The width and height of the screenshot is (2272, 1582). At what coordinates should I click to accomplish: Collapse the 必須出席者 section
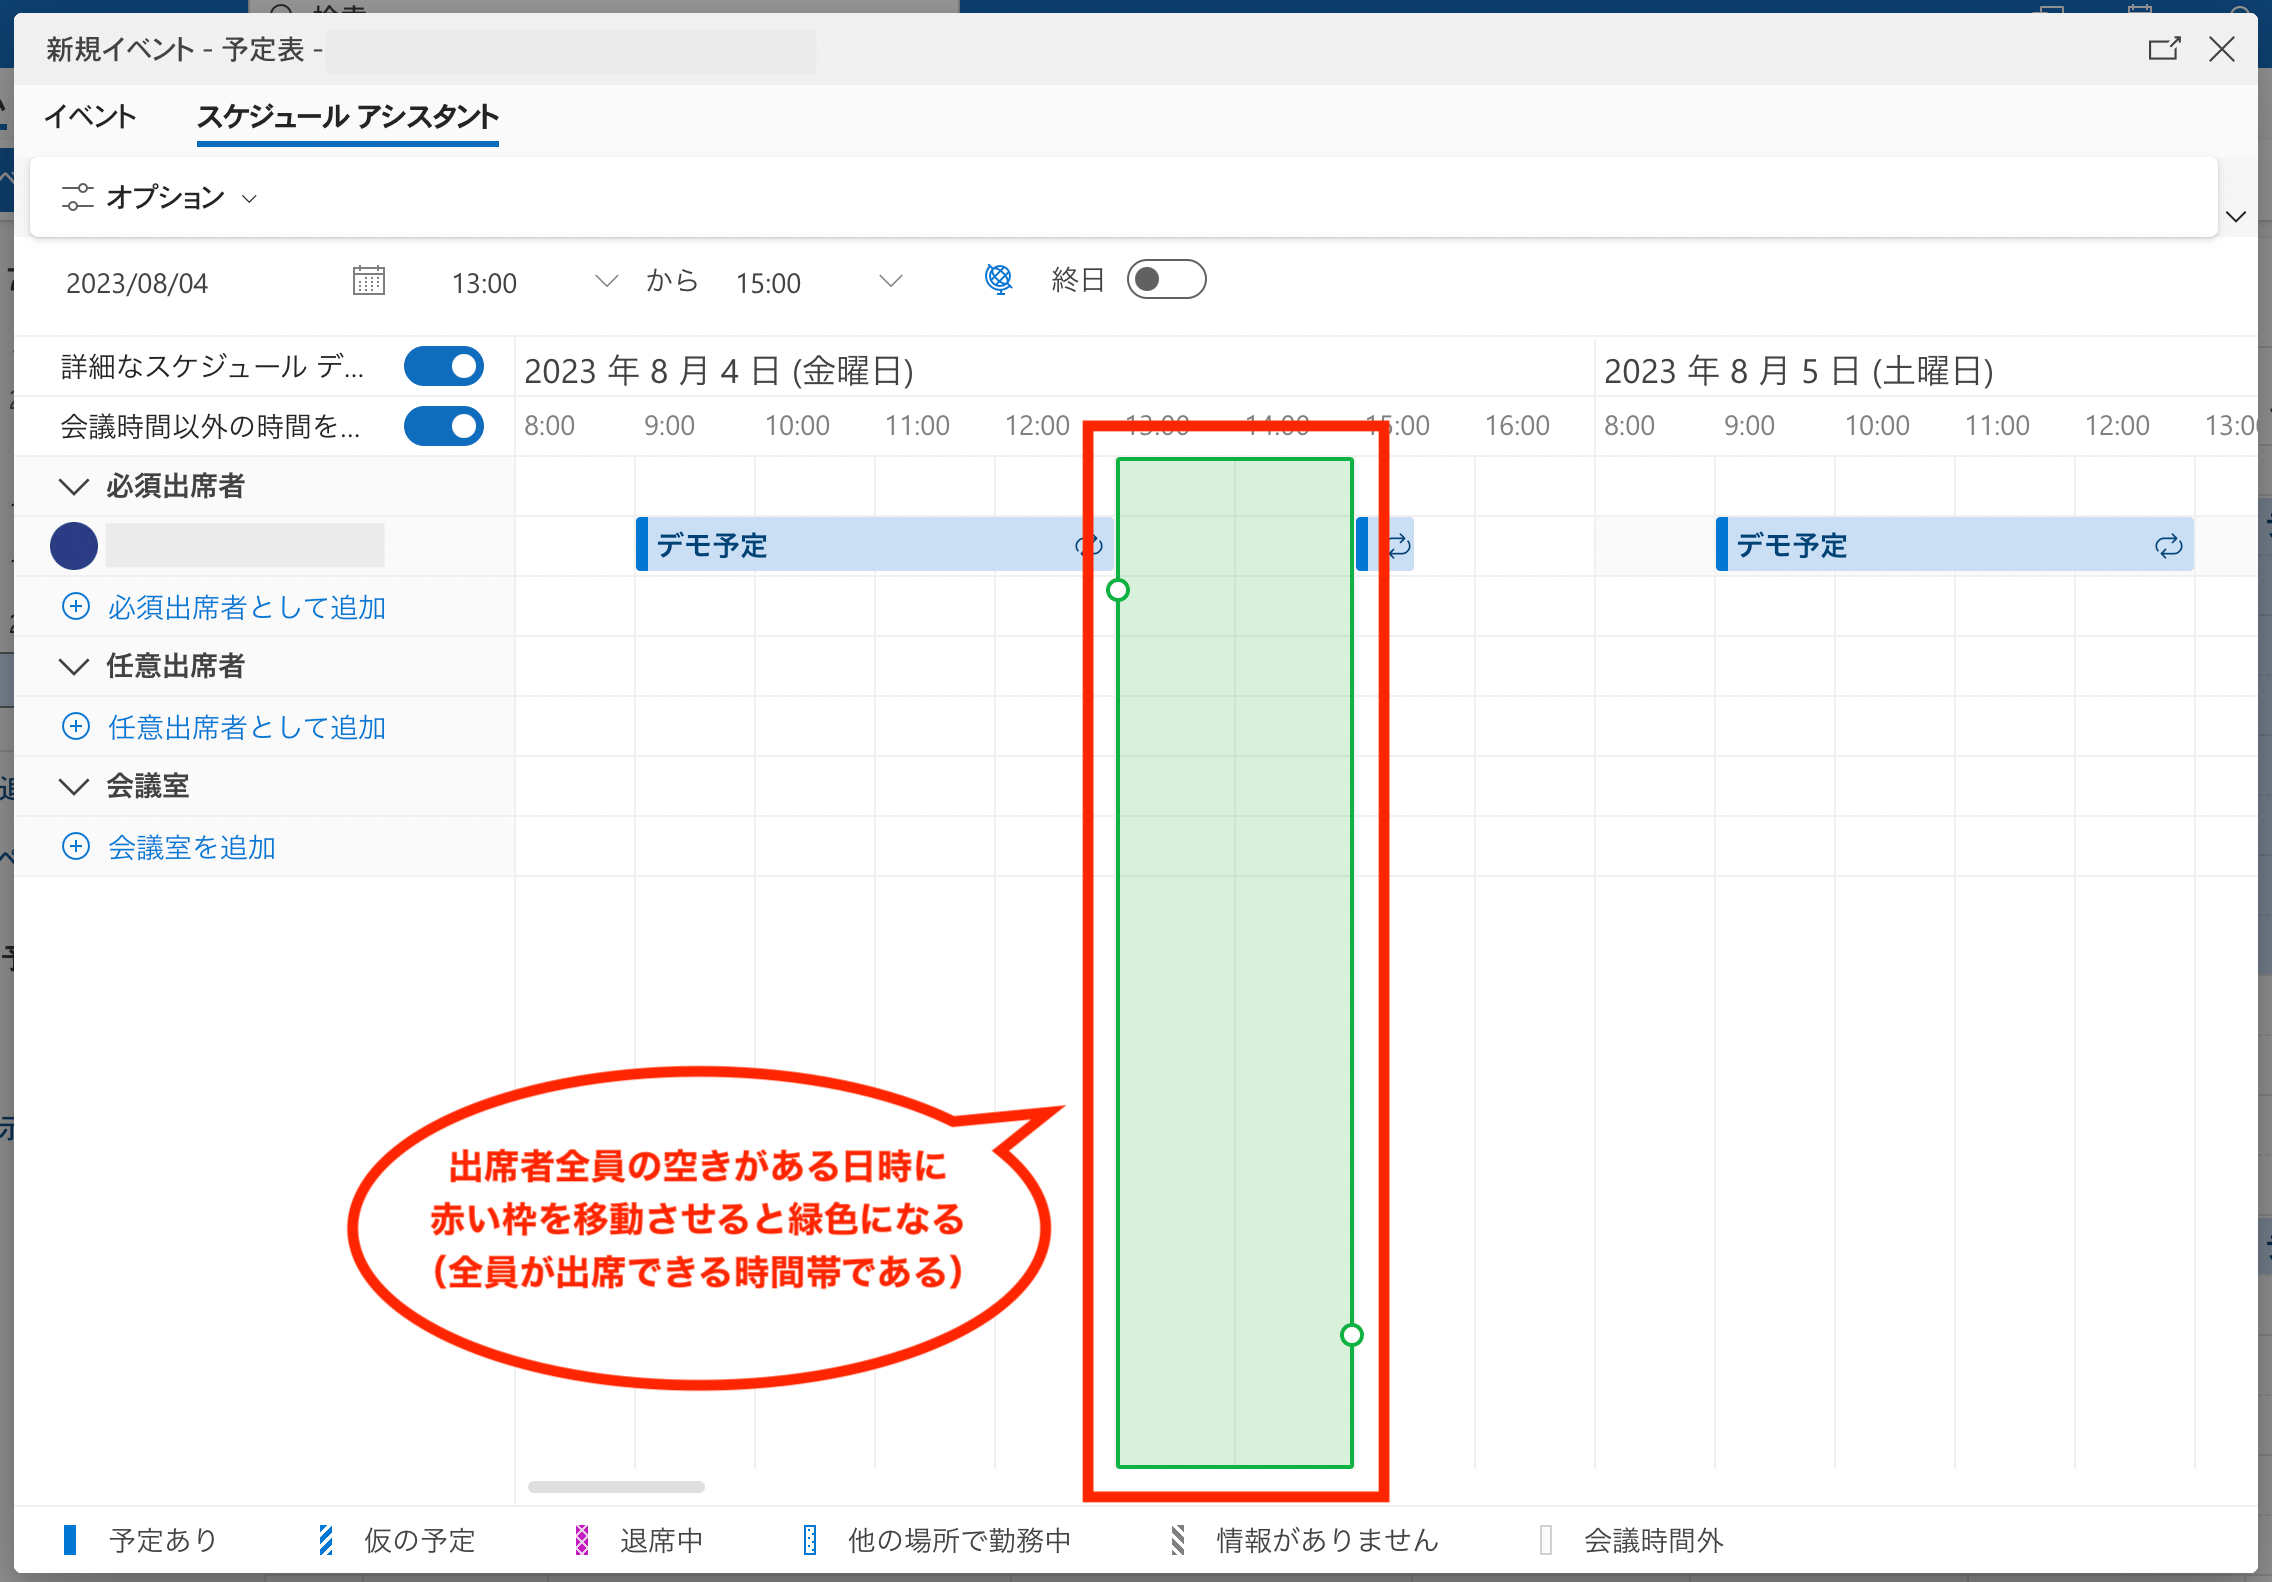(x=74, y=487)
